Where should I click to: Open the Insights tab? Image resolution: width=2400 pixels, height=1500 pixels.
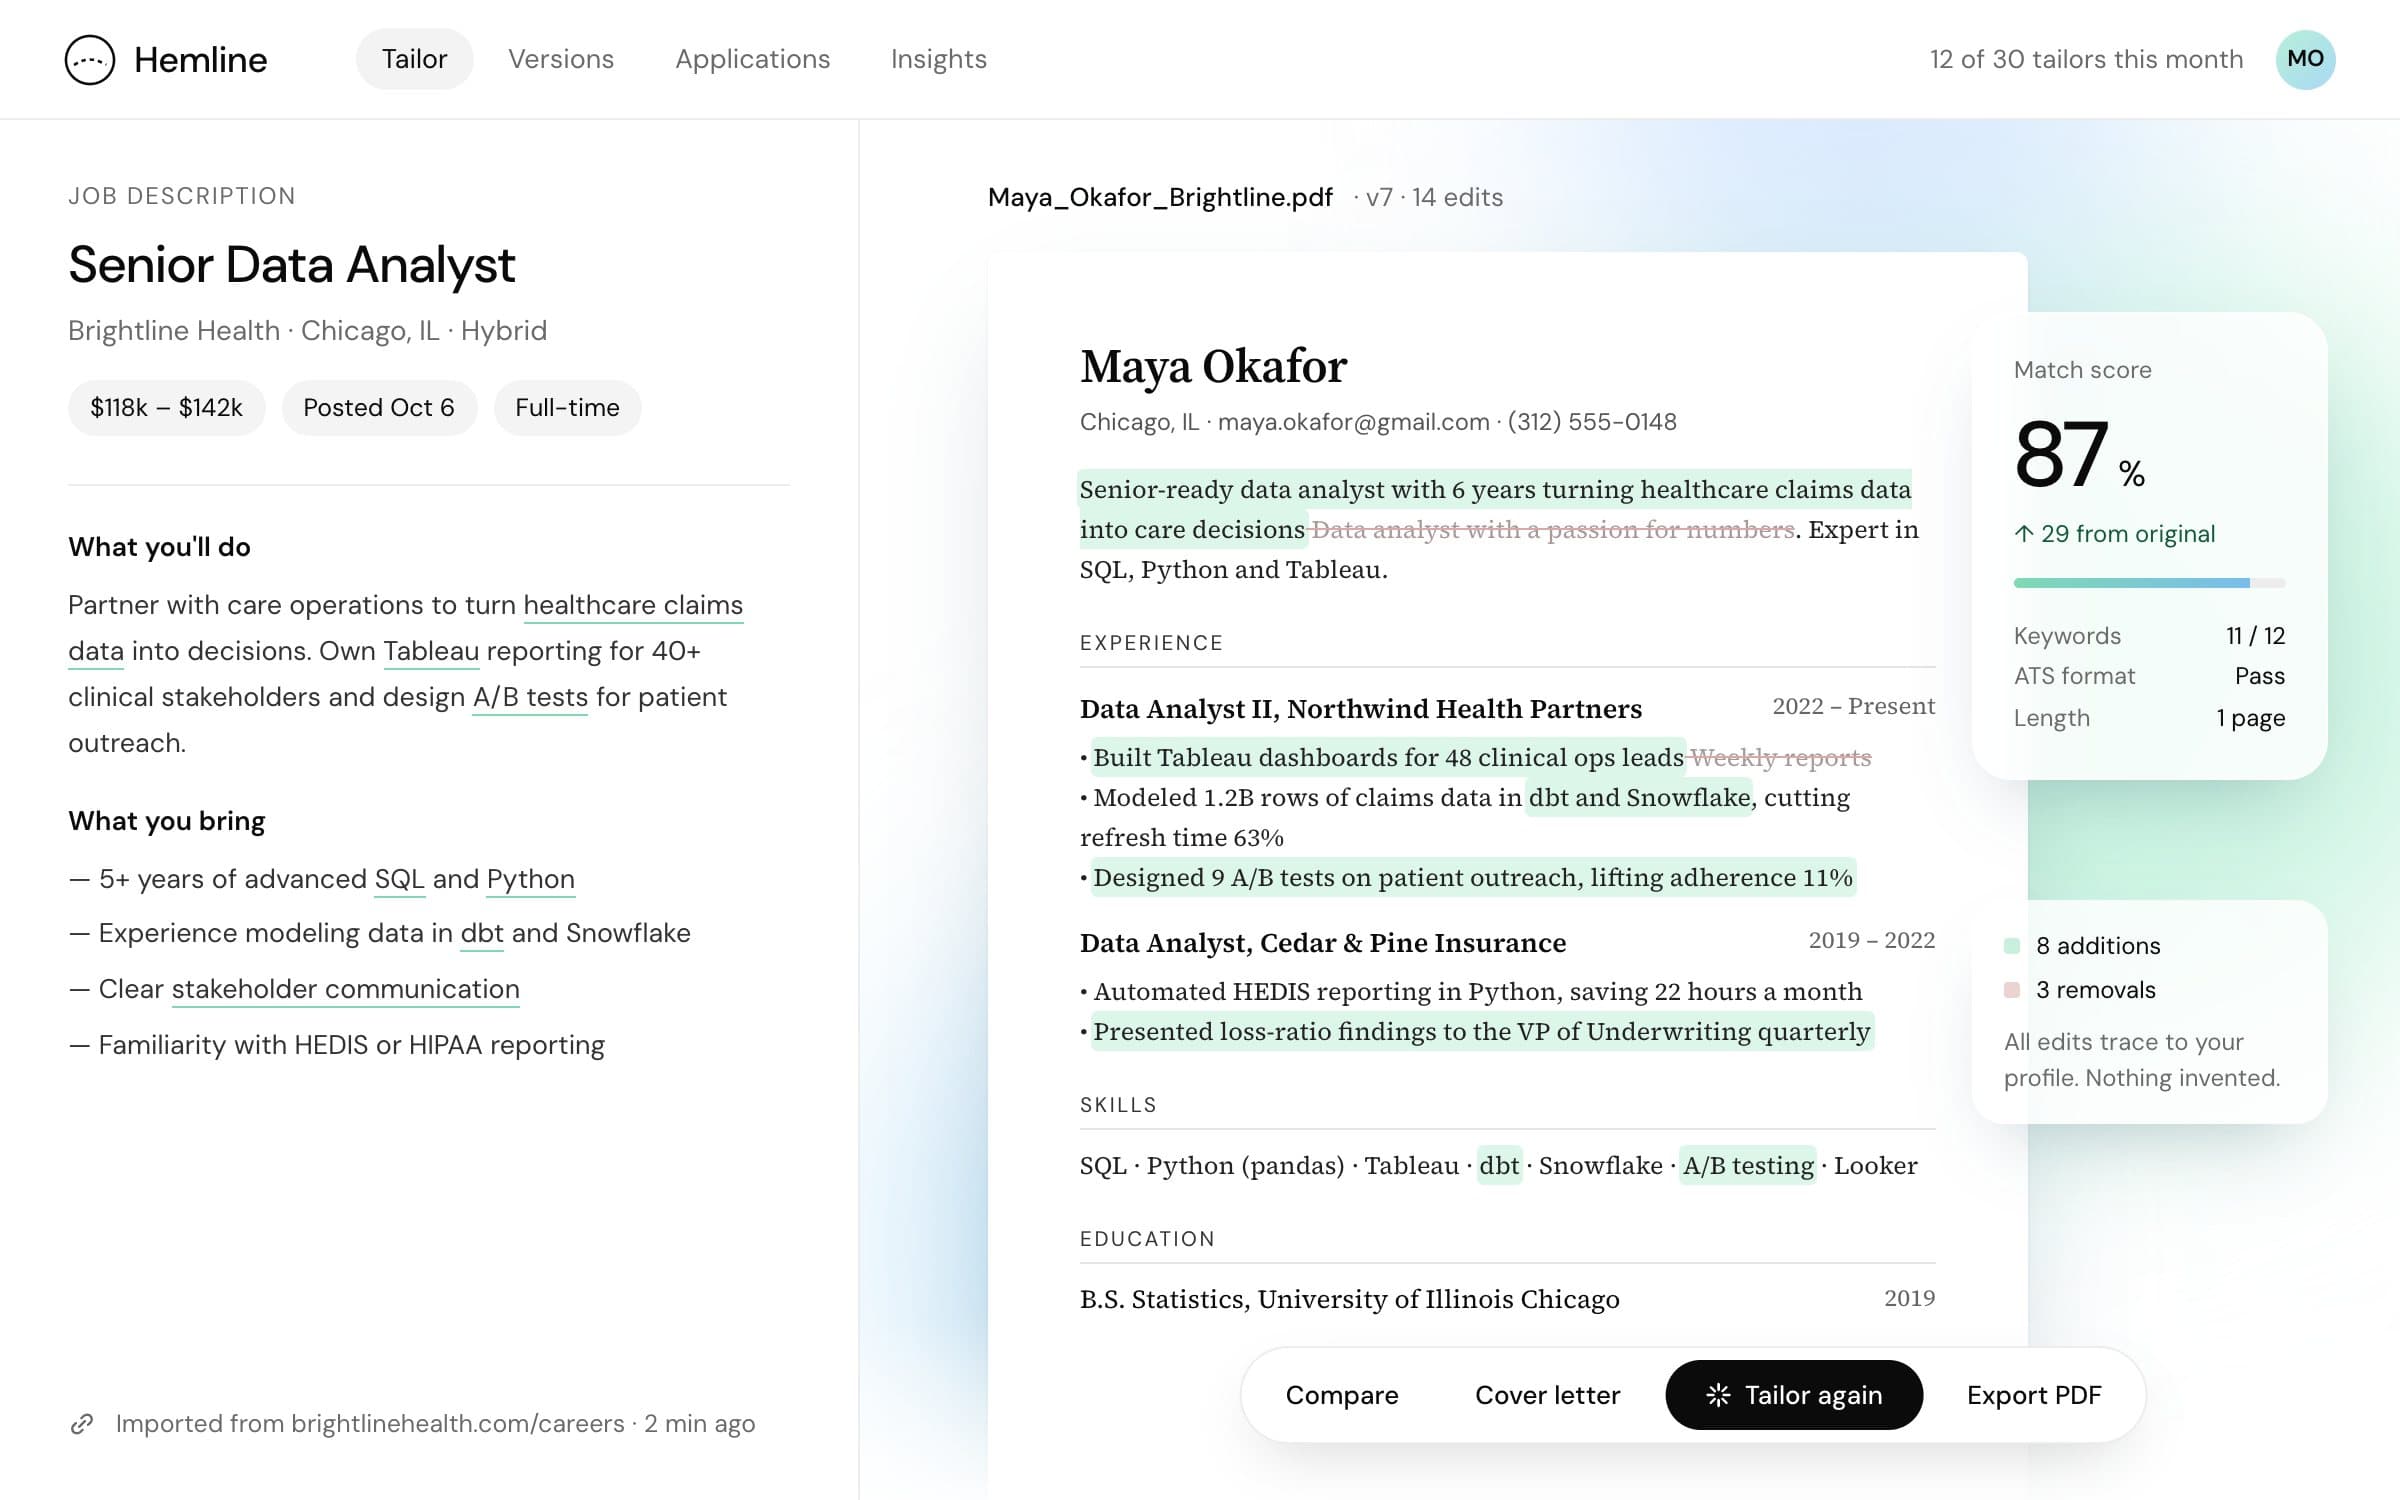(x=938, y=59)
